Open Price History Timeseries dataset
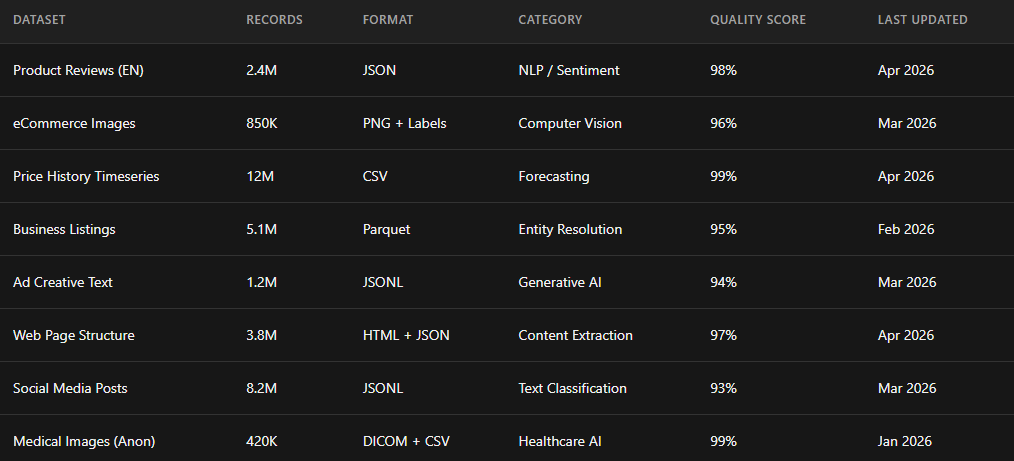Image resolution: width=1014 pixels, height=461 pixels. [x=86, y=176]
